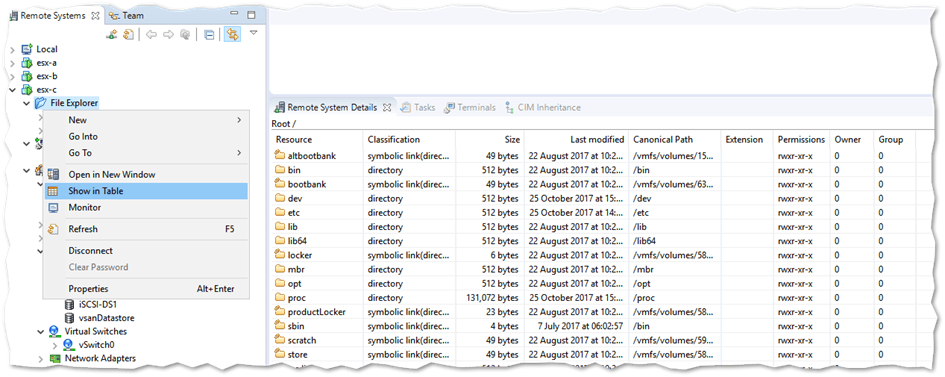This screenshot has width=945, height=377.
Task: Click the Move up one level icon
Action: tap(185, 34)
